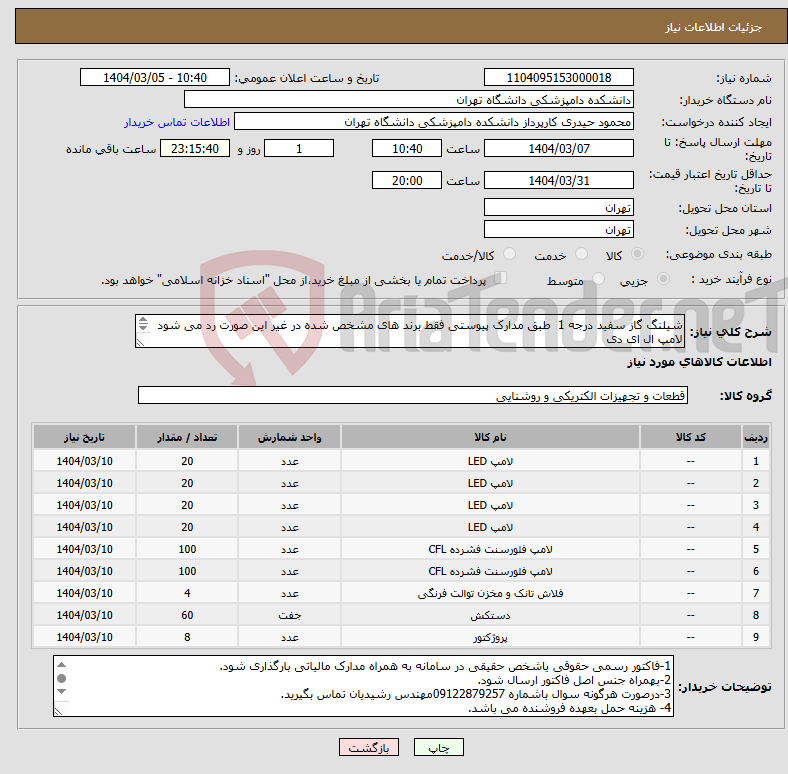Click the واحد شمارش column header
Screen dimensions: 788x774
coord(289,437)
